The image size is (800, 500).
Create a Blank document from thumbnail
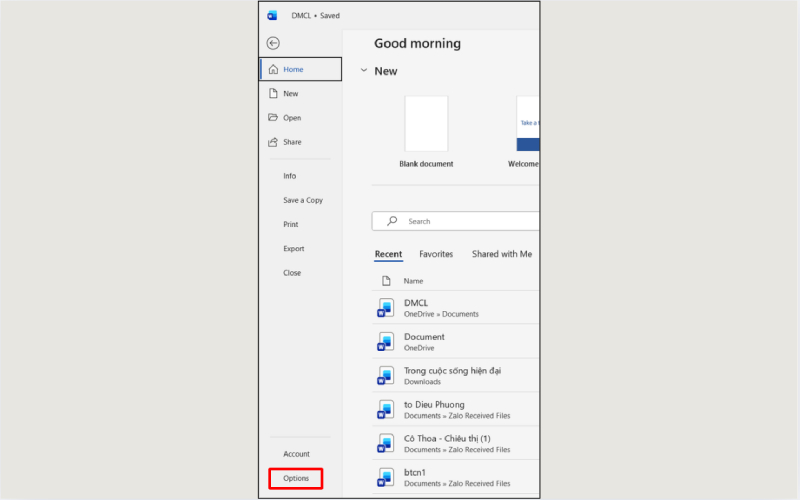(x=426, y=123)
